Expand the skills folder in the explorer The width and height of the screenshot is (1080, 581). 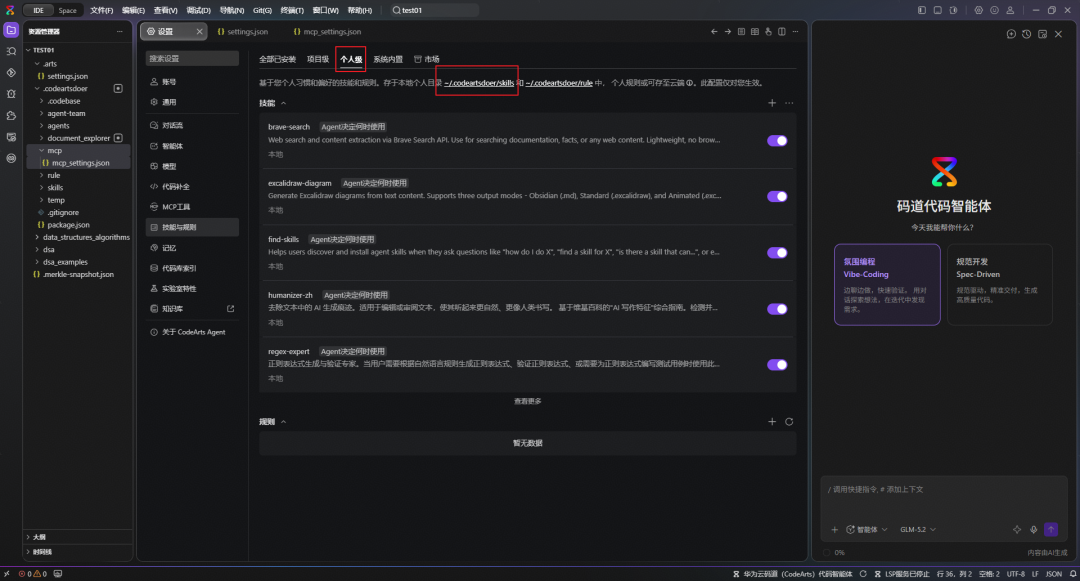point(54,188)
